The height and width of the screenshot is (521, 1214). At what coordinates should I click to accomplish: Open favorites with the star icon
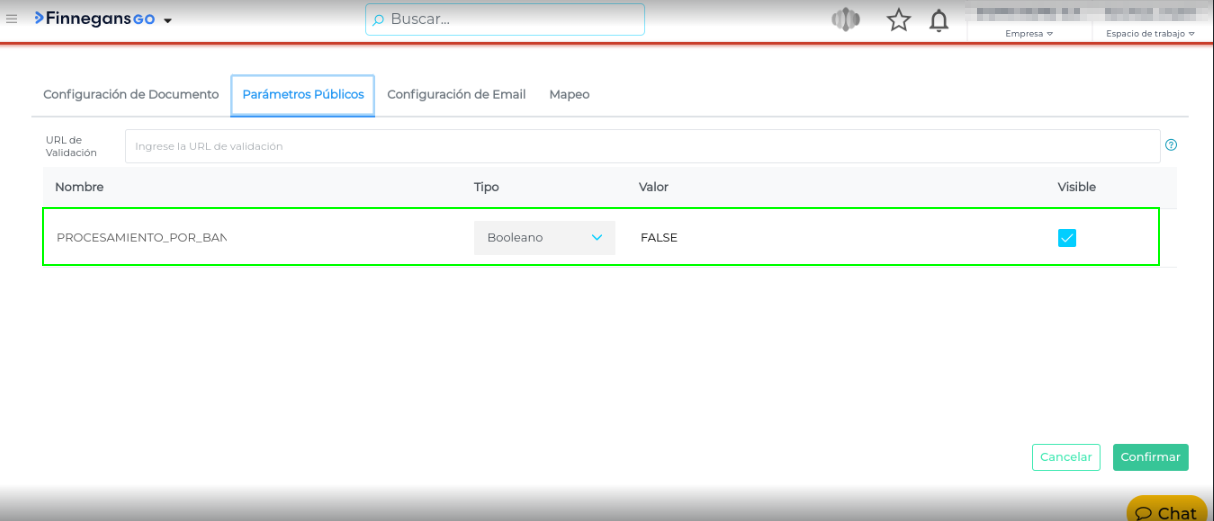pyautogui.click(x=898, y=20)
